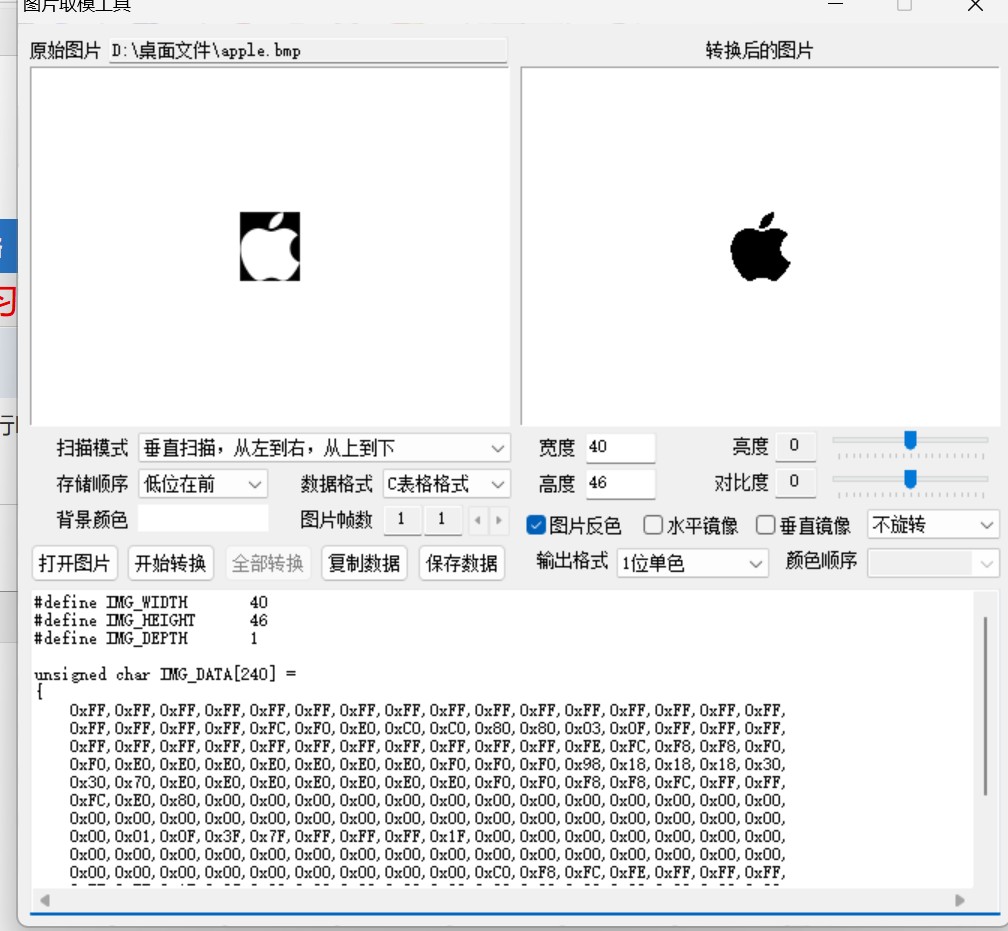Expand the 输出格式 dropdown

point(692,563)
